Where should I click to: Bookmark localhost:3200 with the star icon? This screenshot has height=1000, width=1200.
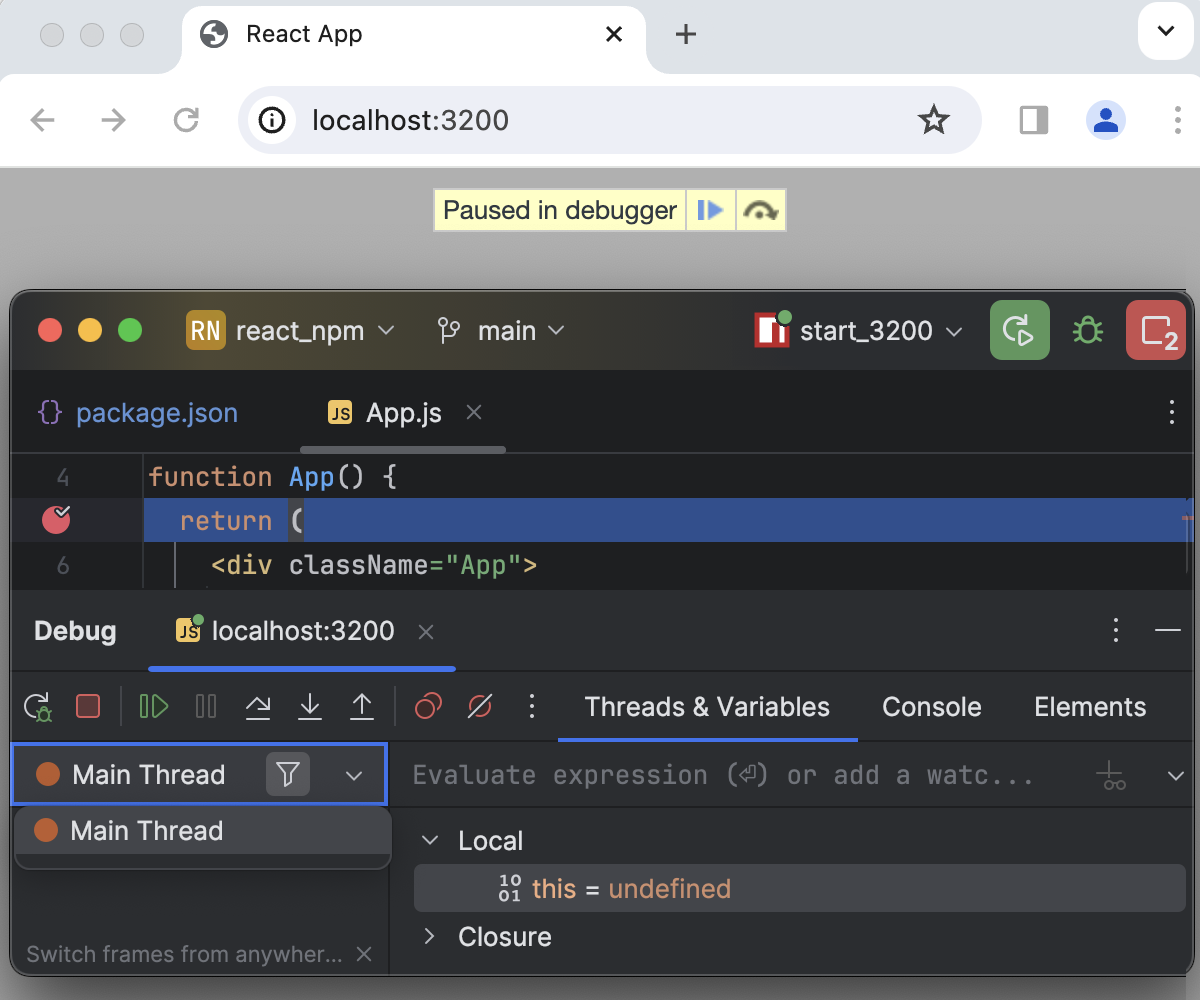(934, 120)
